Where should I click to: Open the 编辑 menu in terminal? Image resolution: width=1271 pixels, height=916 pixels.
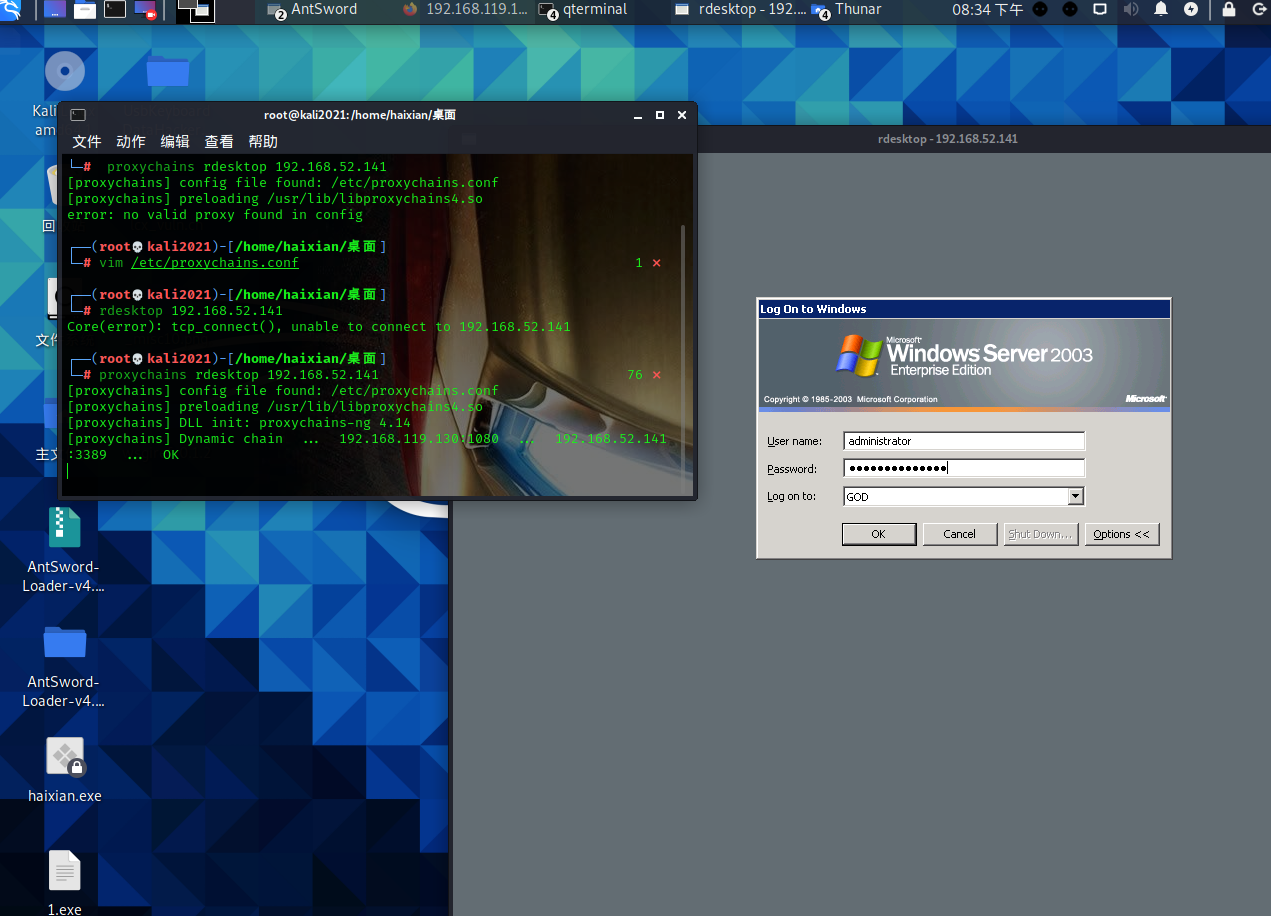point(175,141)
